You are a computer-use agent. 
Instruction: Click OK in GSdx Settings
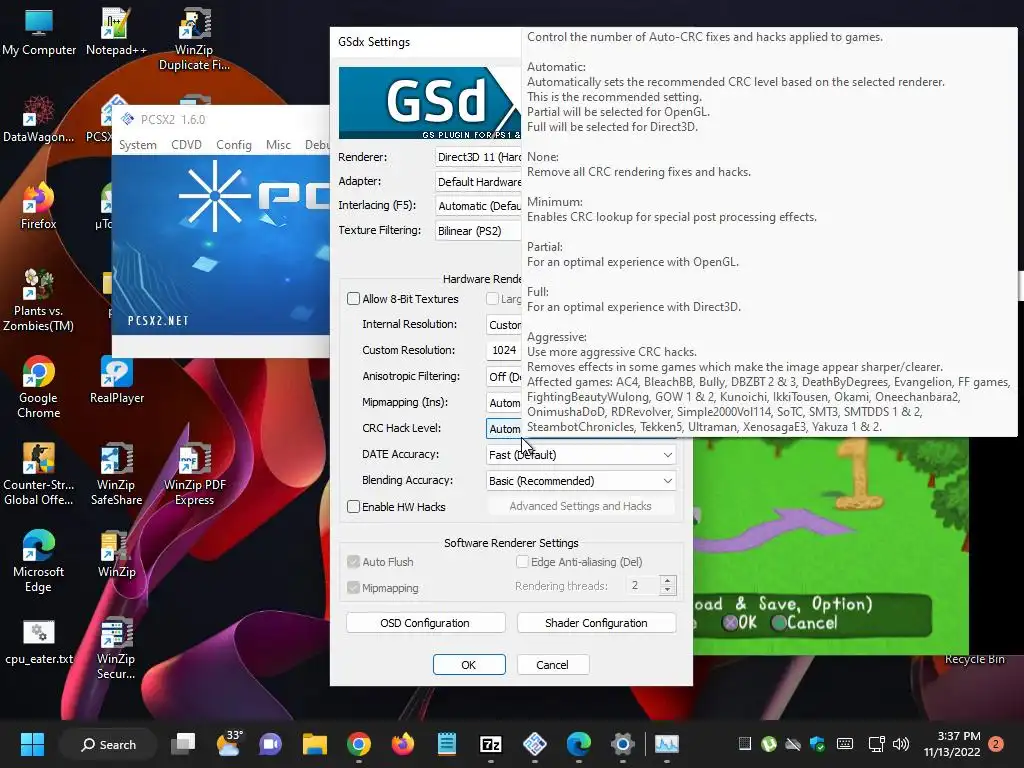point(469,664)
